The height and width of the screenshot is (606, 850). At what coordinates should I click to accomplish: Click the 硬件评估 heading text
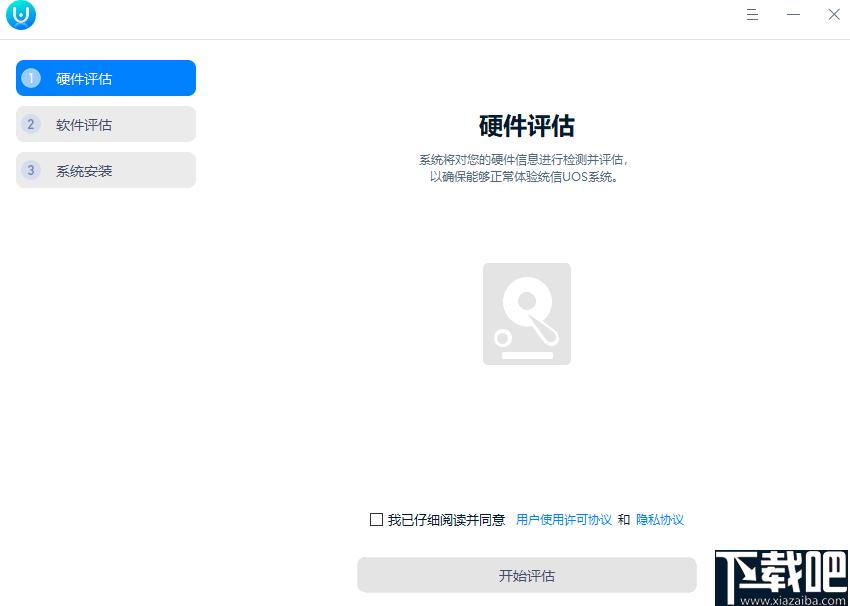tap(526, 126)
